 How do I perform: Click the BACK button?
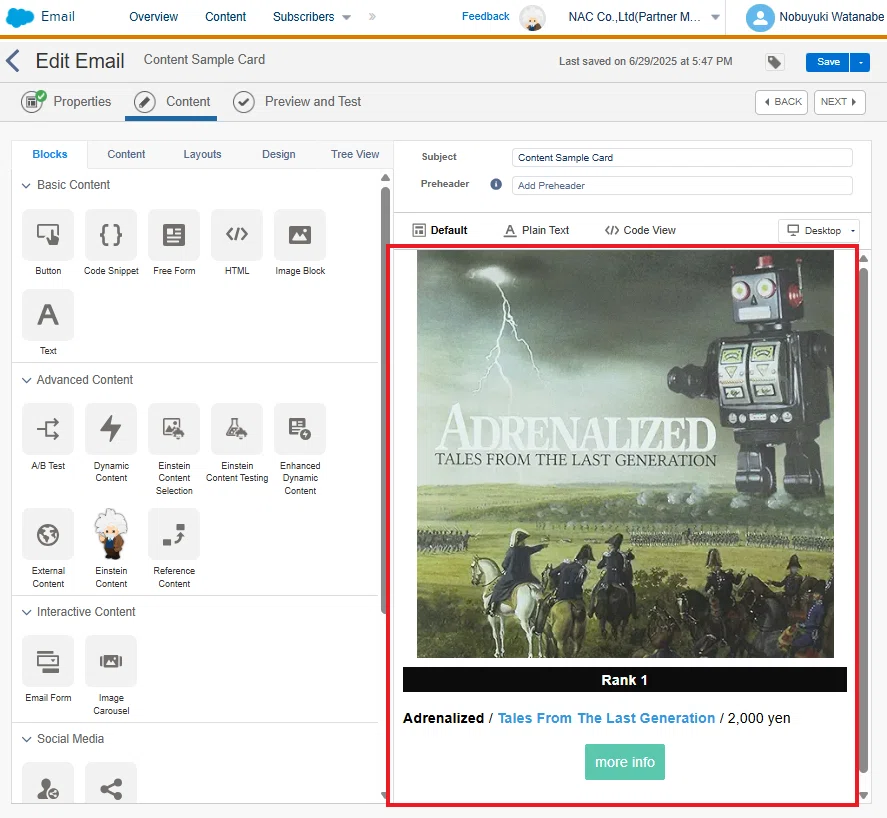pos(781,102)
